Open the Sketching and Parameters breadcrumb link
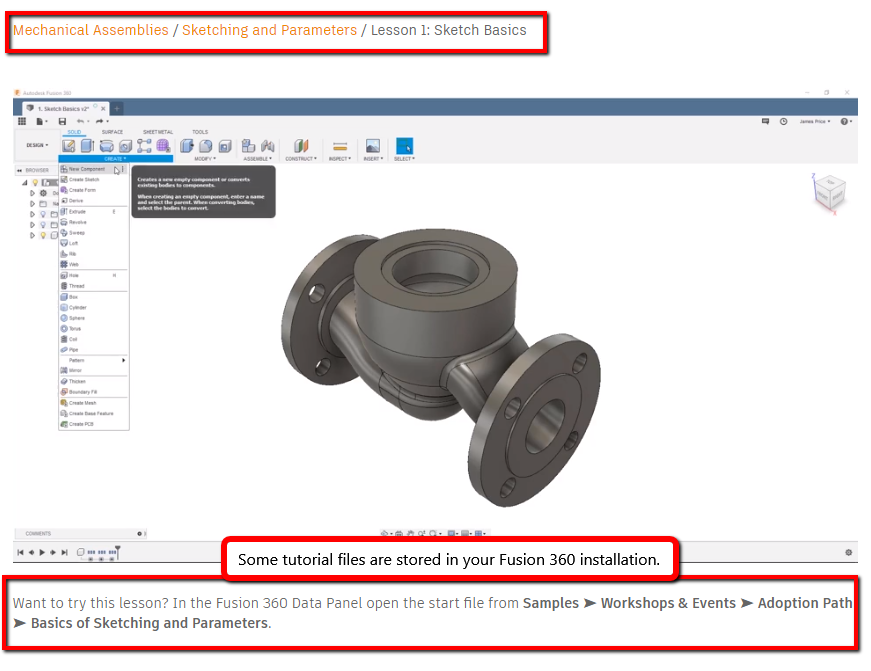The image size is (871, 671). pyautogui.click(x=269, y=30)
